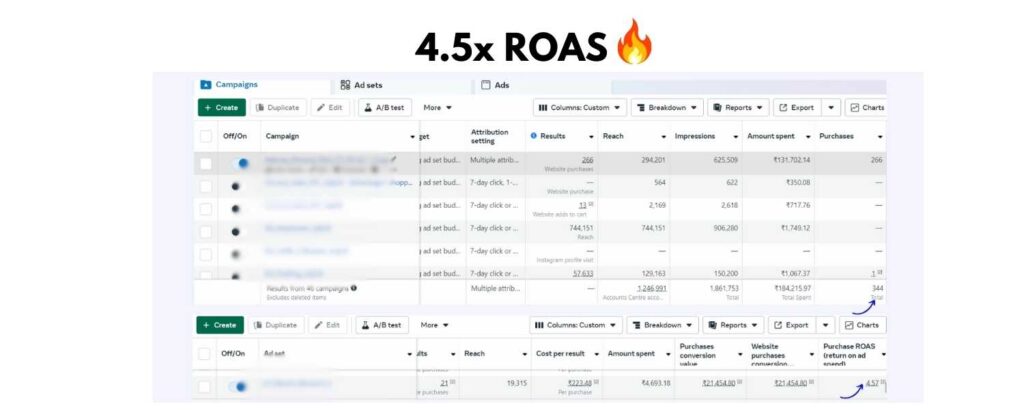
Task: Open More menu in the campaigns toolbar
Action: (437, 108)
